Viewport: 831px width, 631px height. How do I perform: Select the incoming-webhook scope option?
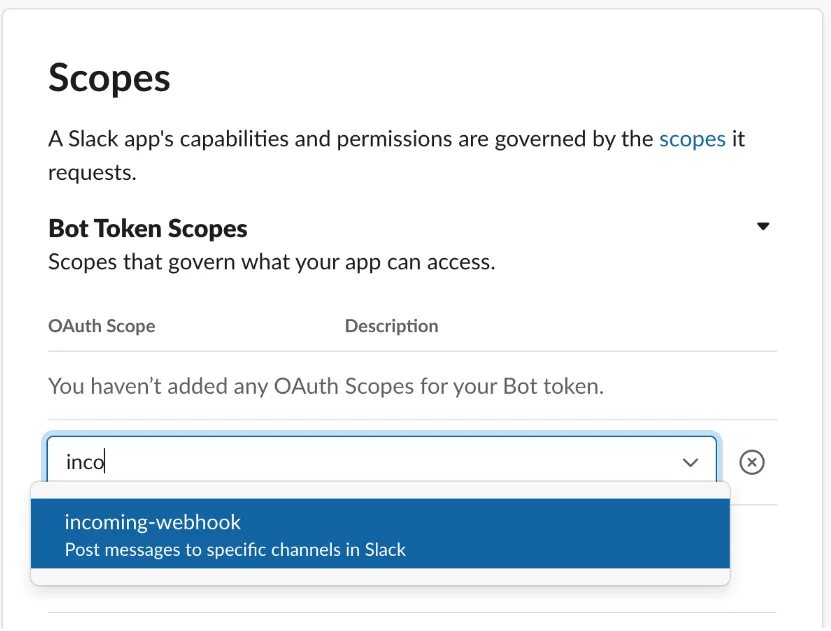pyautogui.click(x=380, y=534)
